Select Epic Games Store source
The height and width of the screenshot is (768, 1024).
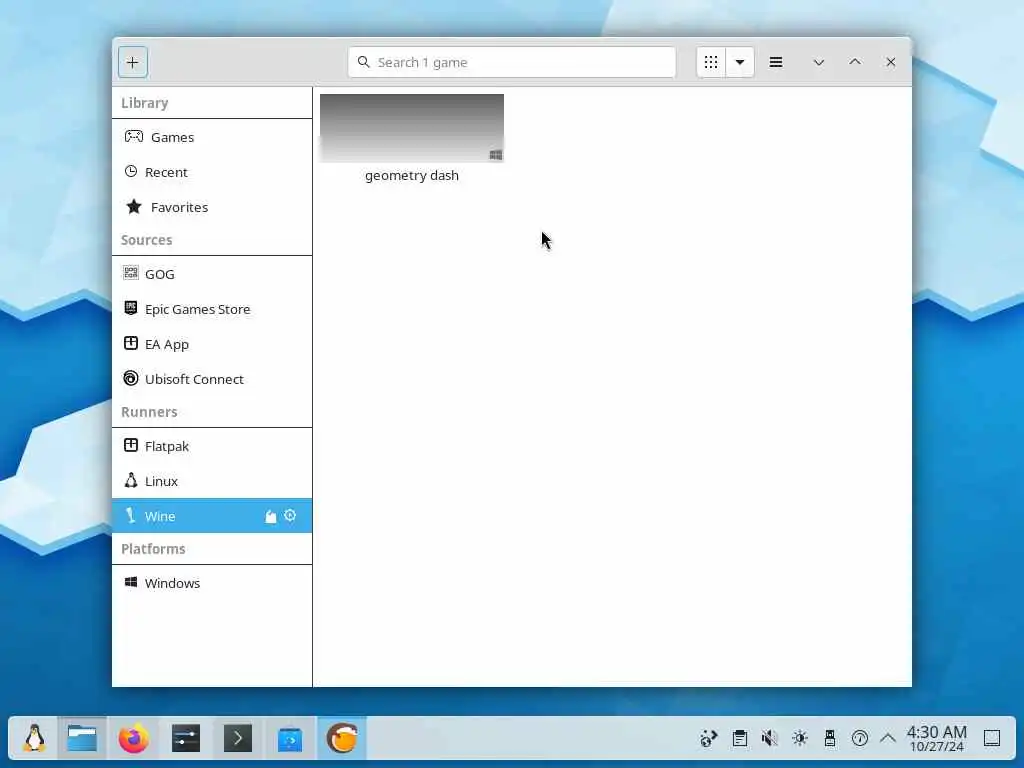pos(212,310)
